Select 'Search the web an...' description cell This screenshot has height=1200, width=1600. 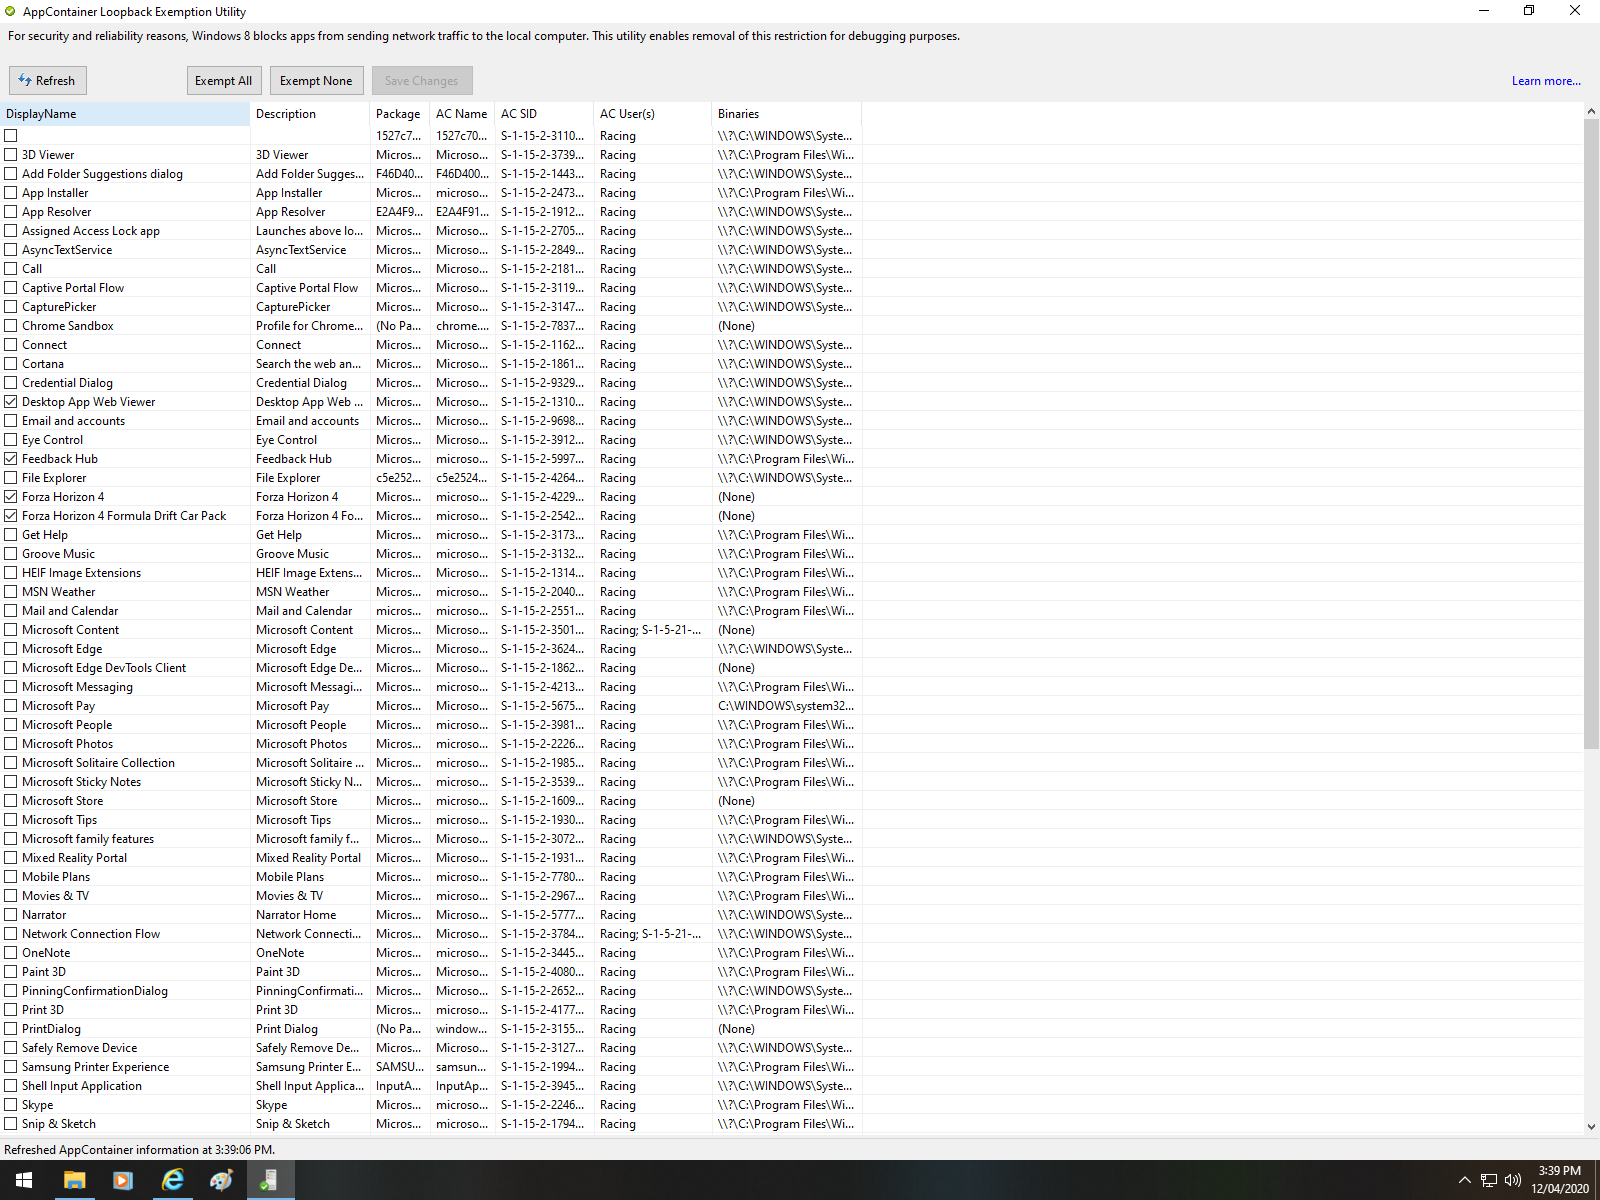(x=309, y=364)
